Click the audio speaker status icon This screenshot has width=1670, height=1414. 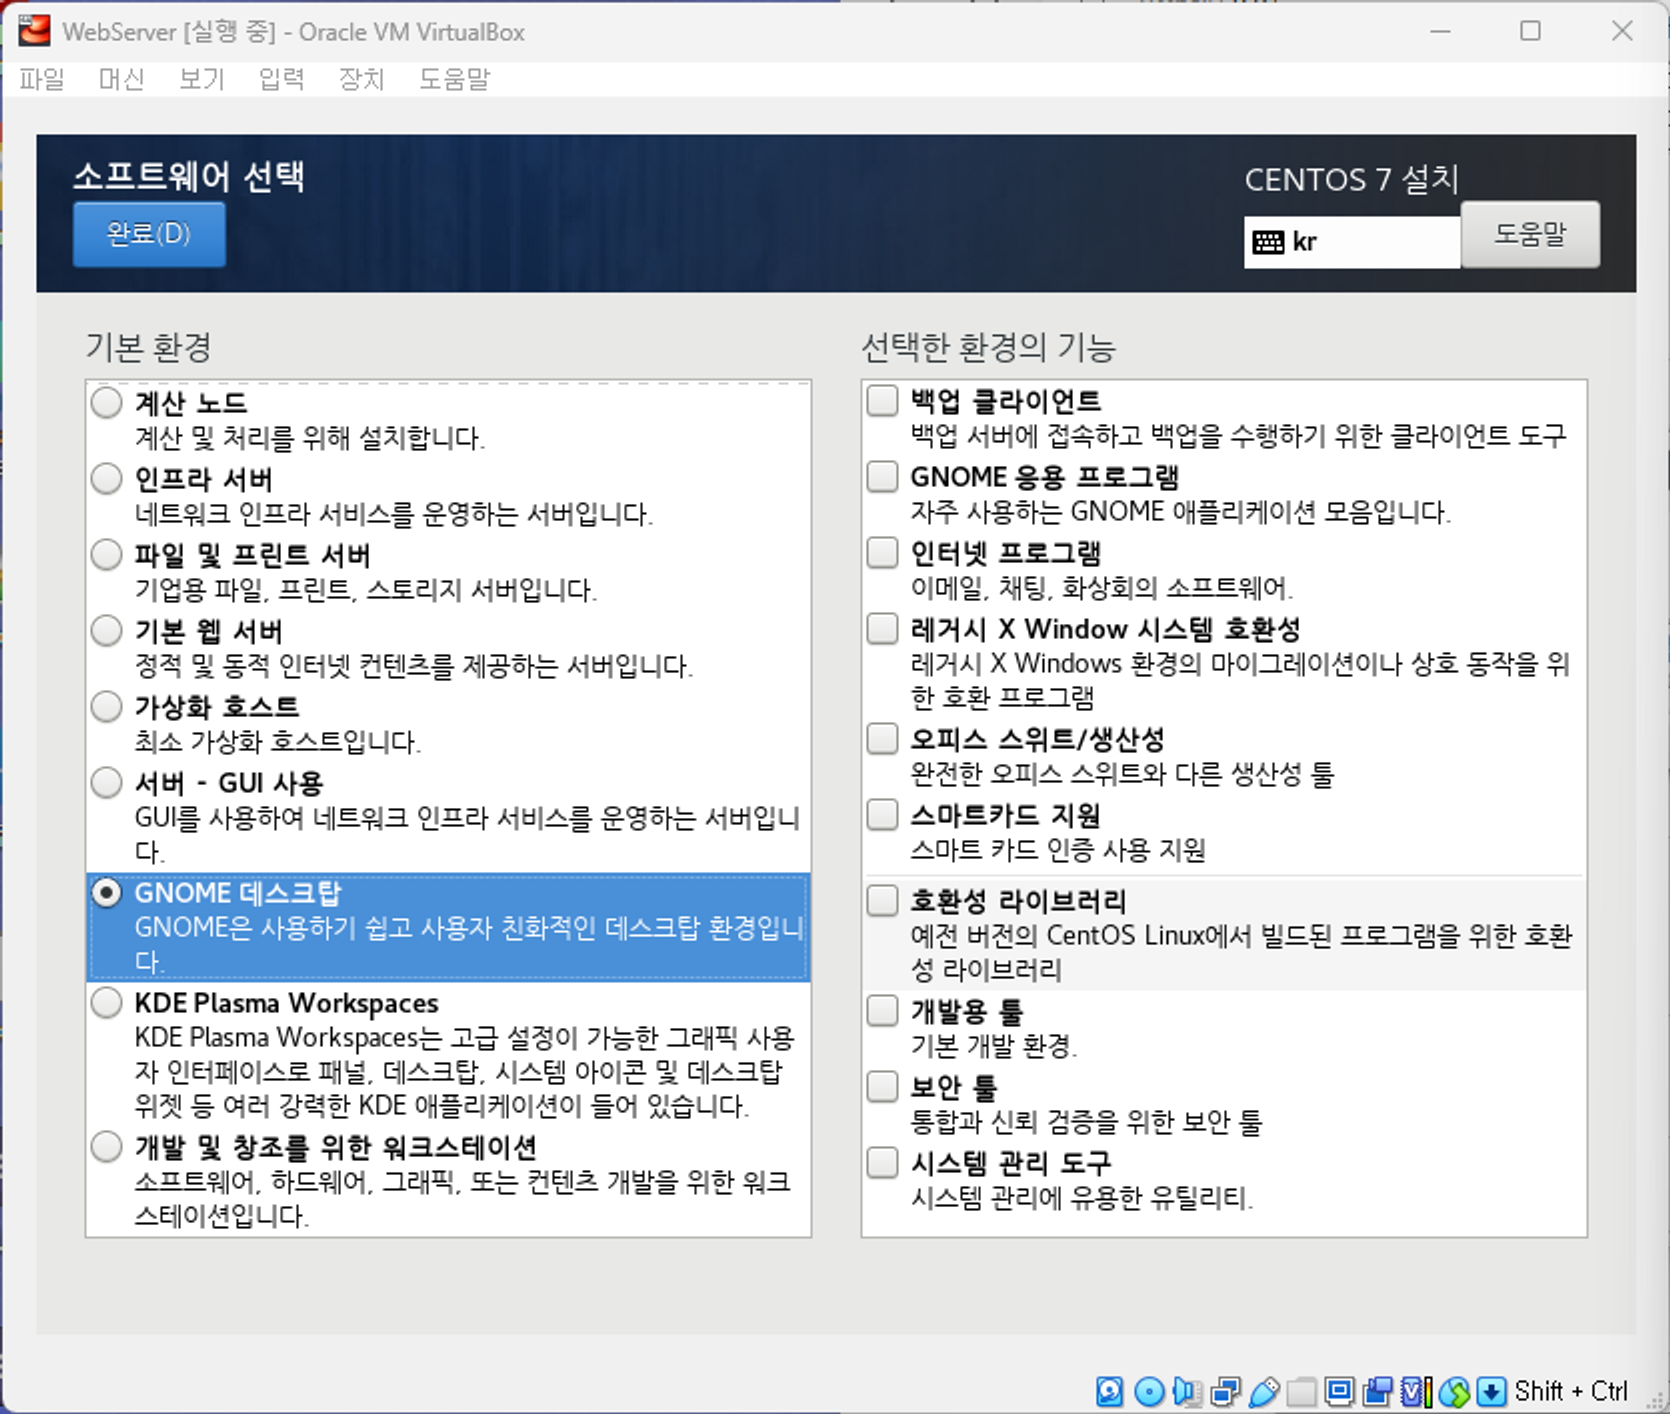point(1187,1391)
